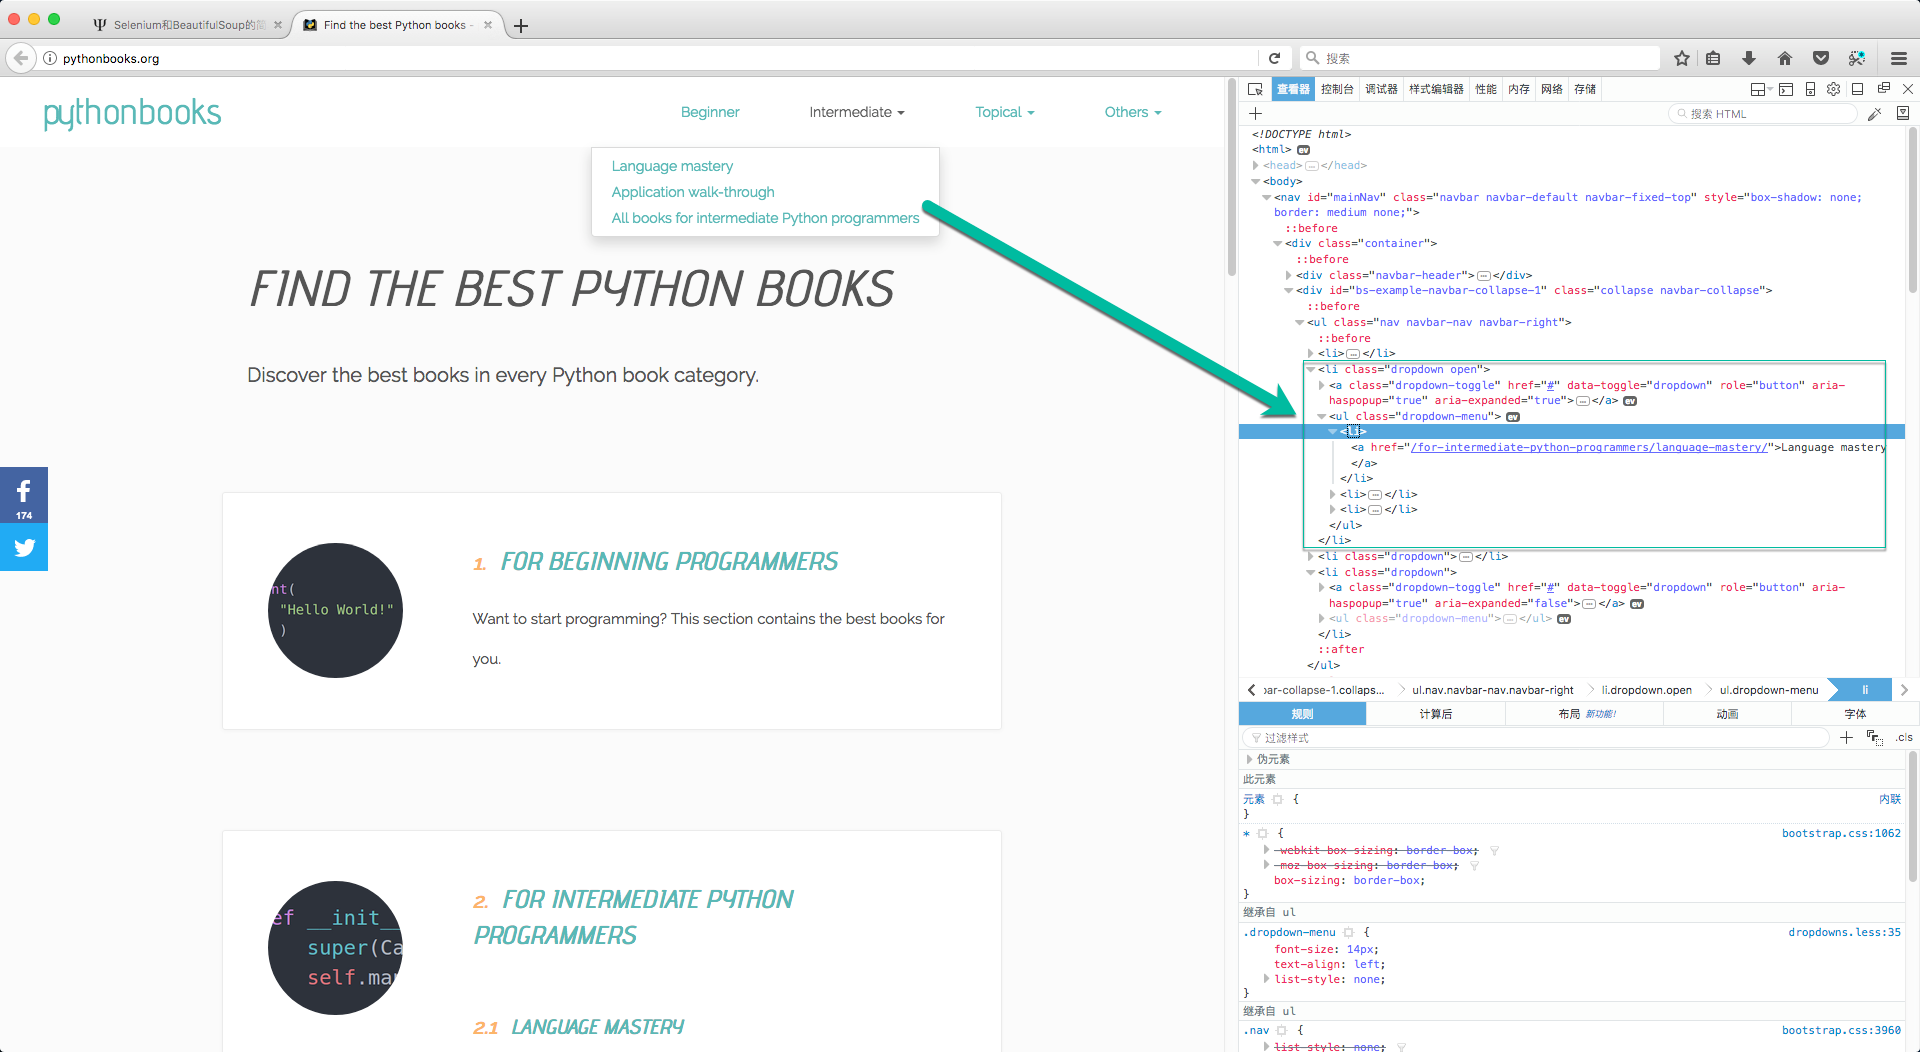Viewport: 1920px width, 1052px height.
Task: Open the Beginner nav link
Action: tap(710, 112)
